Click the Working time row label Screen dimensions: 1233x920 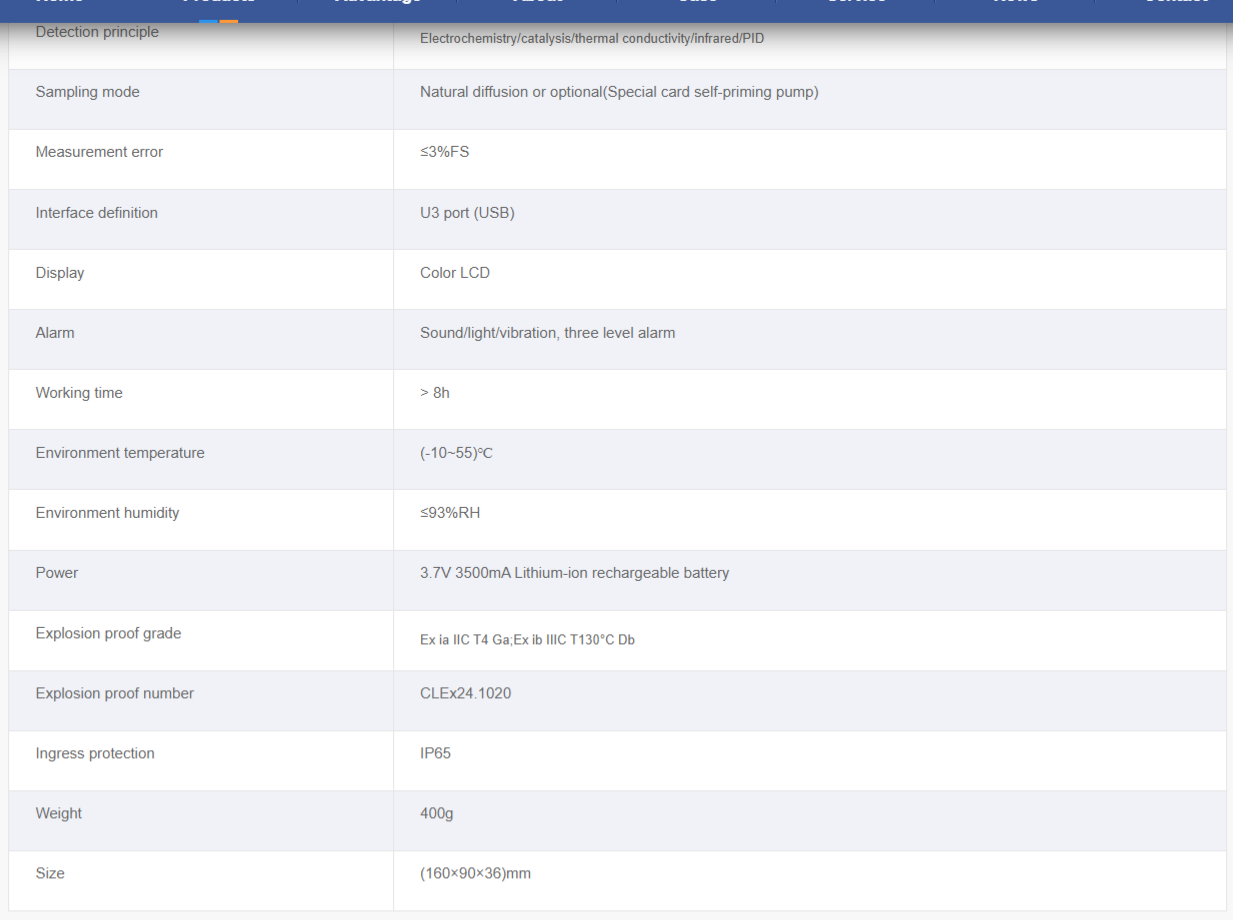[x=79, y=393]
